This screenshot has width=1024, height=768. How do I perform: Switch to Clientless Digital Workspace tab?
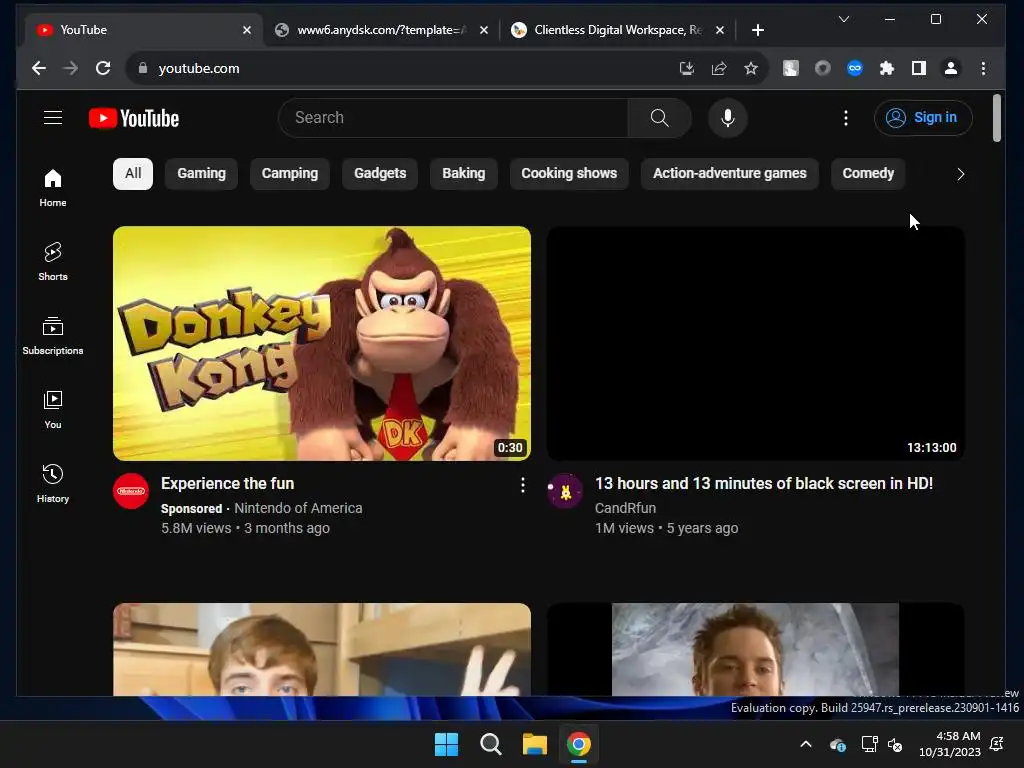pyautogui.click(x=617, y=30)
